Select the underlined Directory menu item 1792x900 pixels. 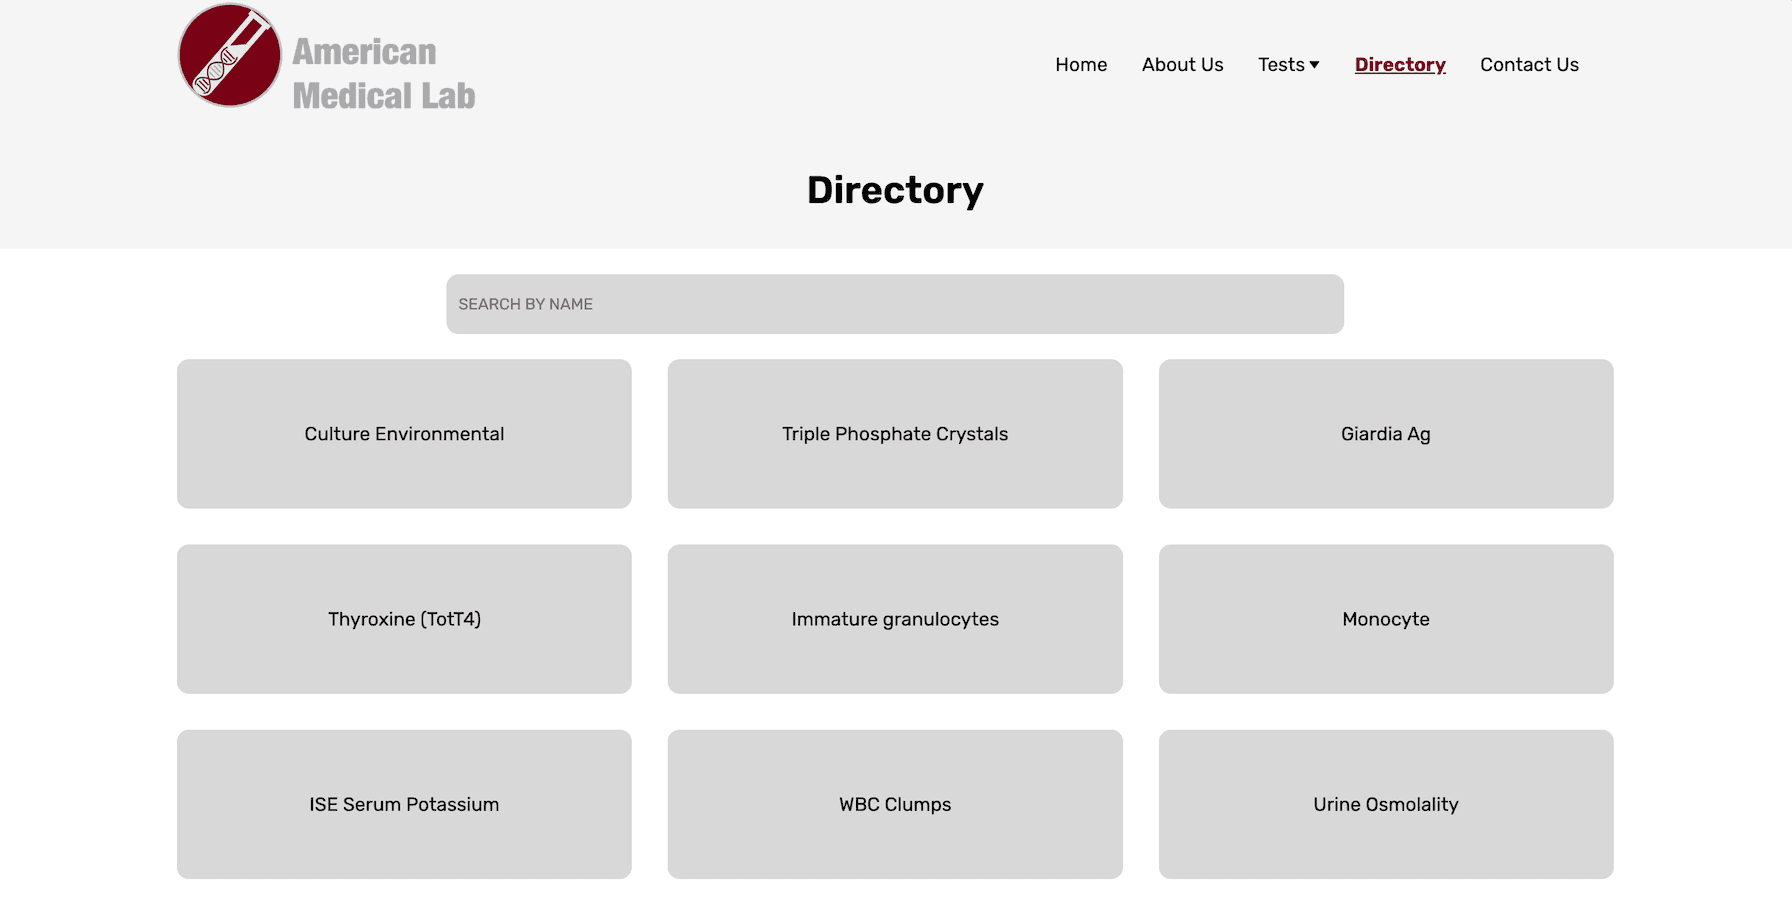click(x=1400, y=64)
